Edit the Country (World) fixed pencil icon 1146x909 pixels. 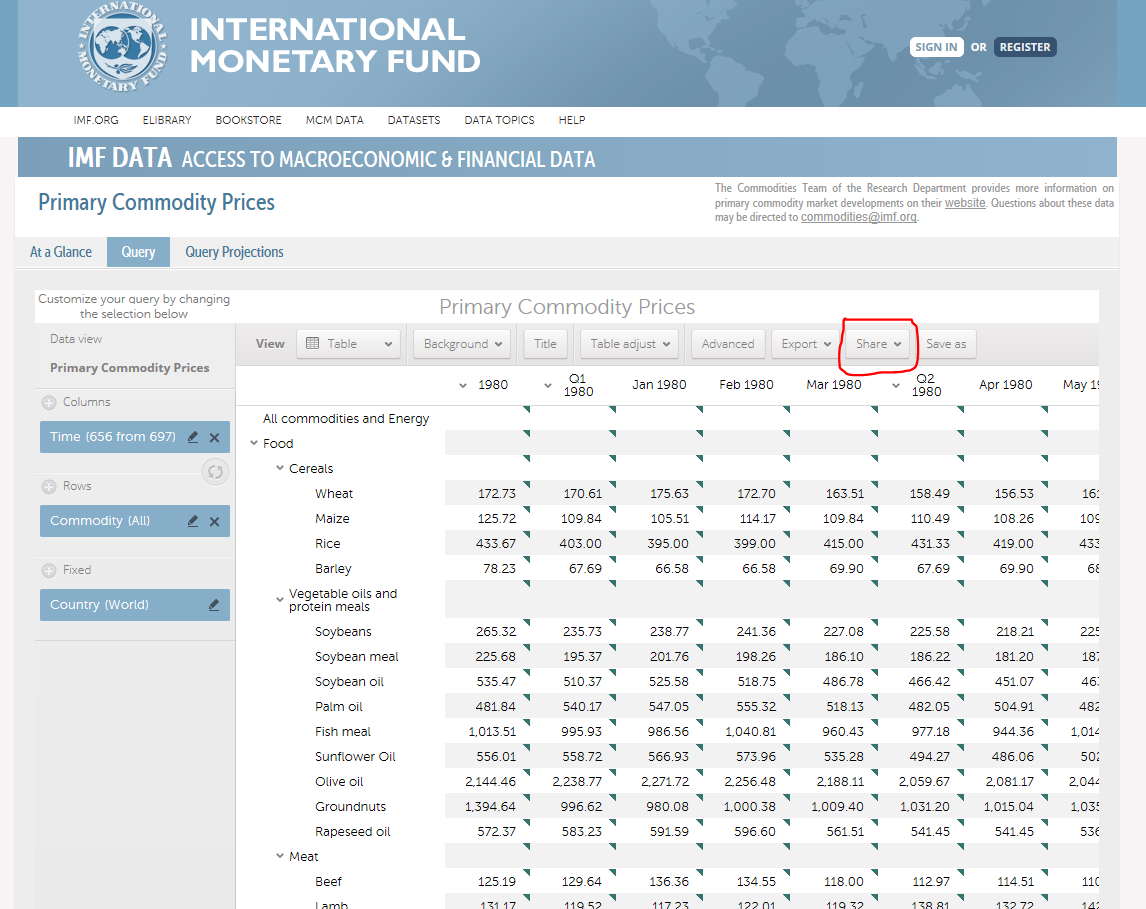coord(214,605)
